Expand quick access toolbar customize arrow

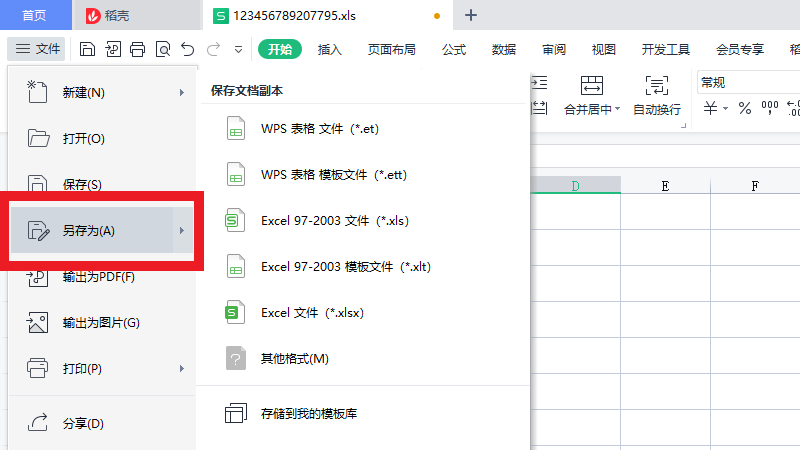[238, 49]
